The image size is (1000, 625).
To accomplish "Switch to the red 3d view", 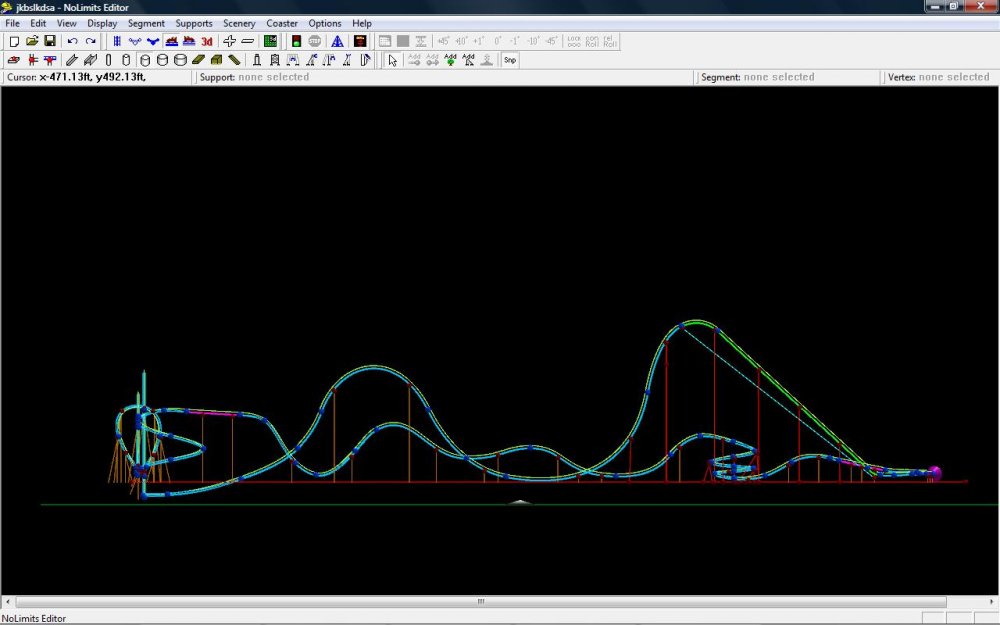I will (207, 41).
